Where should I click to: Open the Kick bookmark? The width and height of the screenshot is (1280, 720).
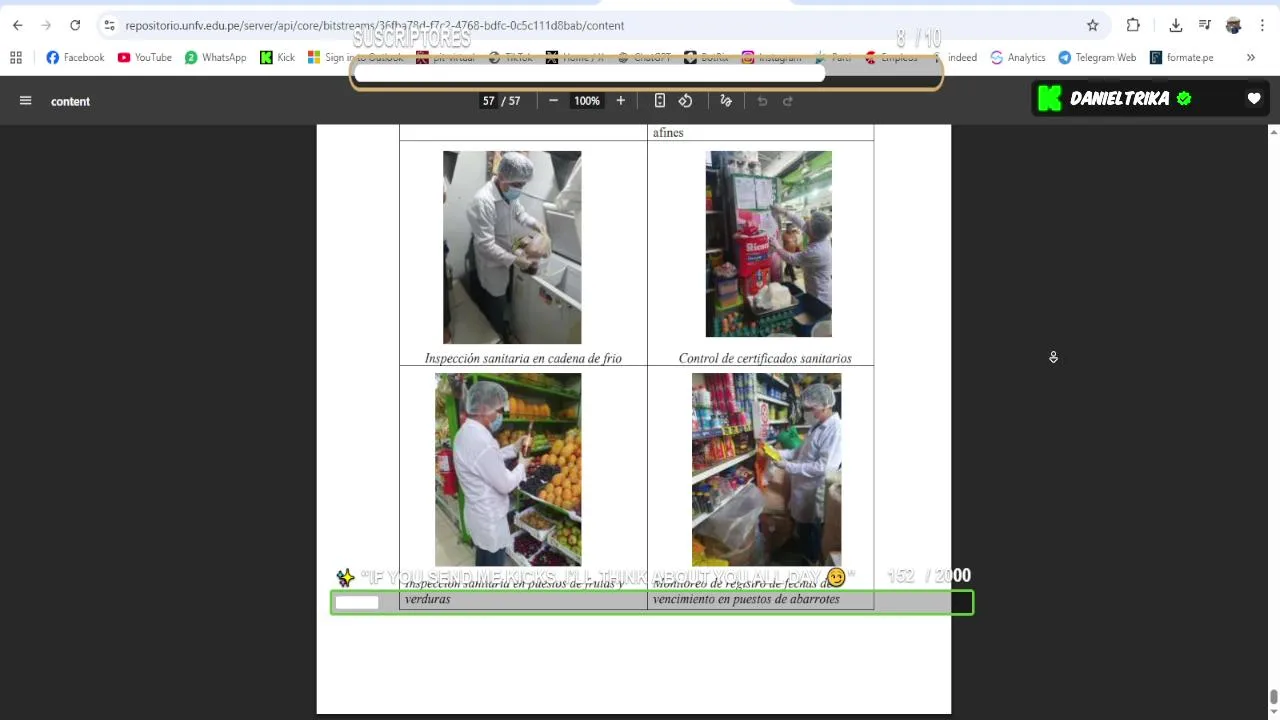click(277, 57)
